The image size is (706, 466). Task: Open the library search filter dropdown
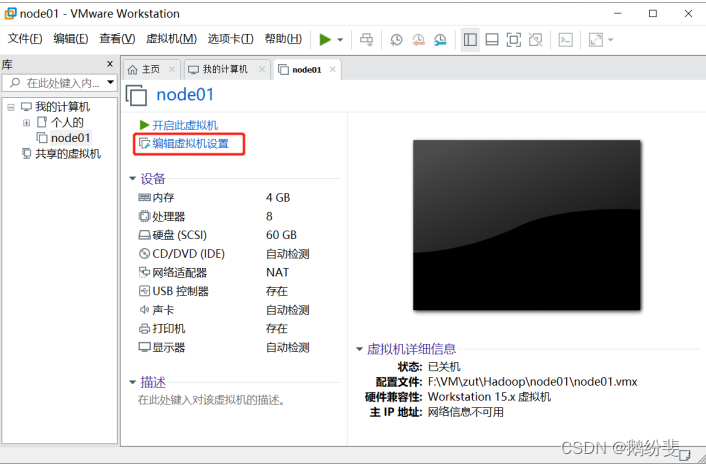pos(110,83)
